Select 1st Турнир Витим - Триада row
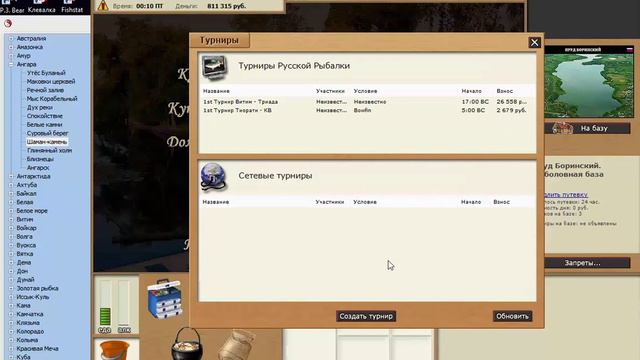Viewport: 640px width, 360px height. point(367,102)
